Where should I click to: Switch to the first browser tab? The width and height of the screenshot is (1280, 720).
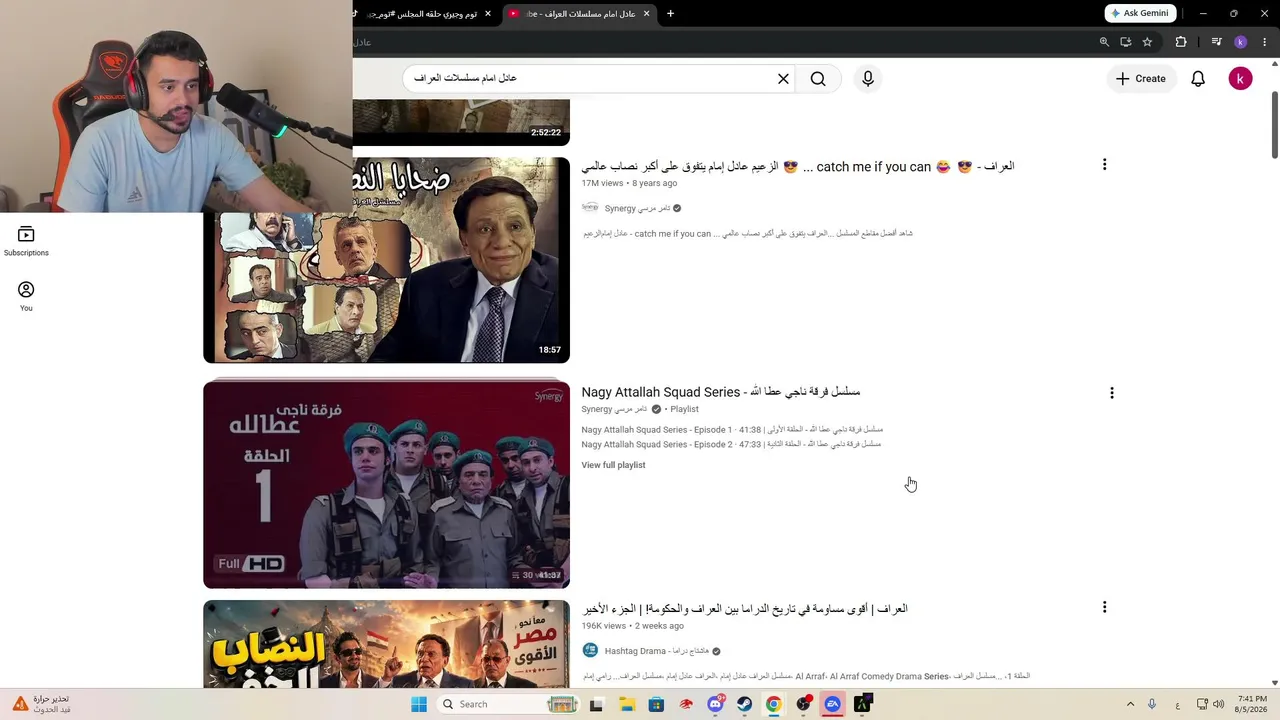point(425,14)
